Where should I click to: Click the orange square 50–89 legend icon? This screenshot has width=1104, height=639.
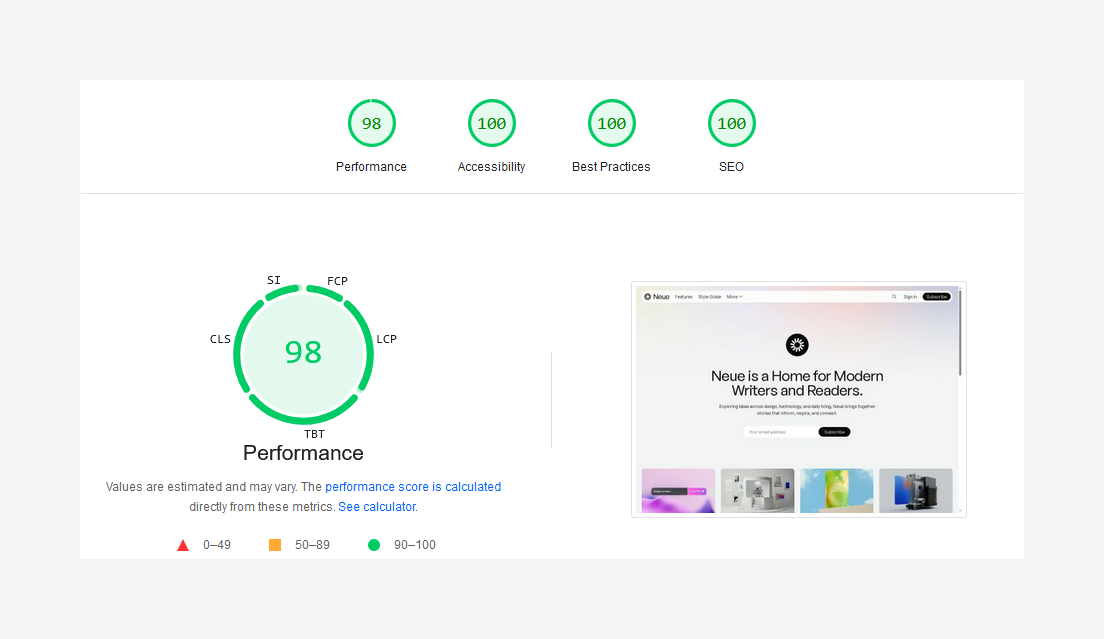[x=275, y=545]
